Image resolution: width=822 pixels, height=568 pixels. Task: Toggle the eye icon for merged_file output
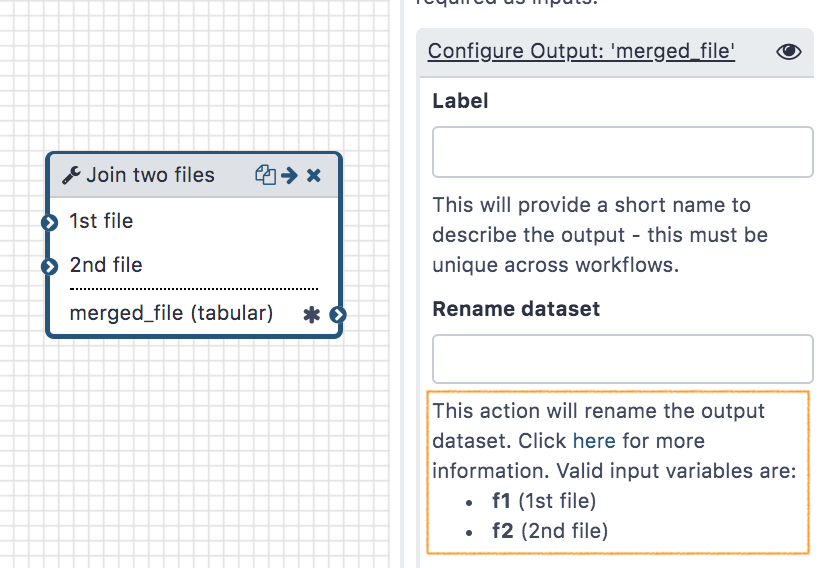coord(788,52)
